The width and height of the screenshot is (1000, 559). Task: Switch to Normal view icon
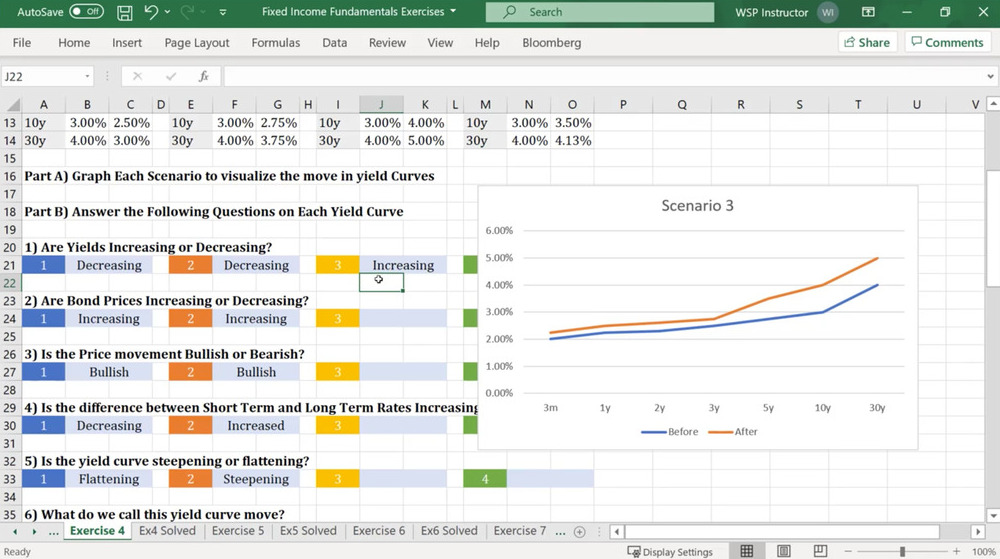tap(746, 551)
